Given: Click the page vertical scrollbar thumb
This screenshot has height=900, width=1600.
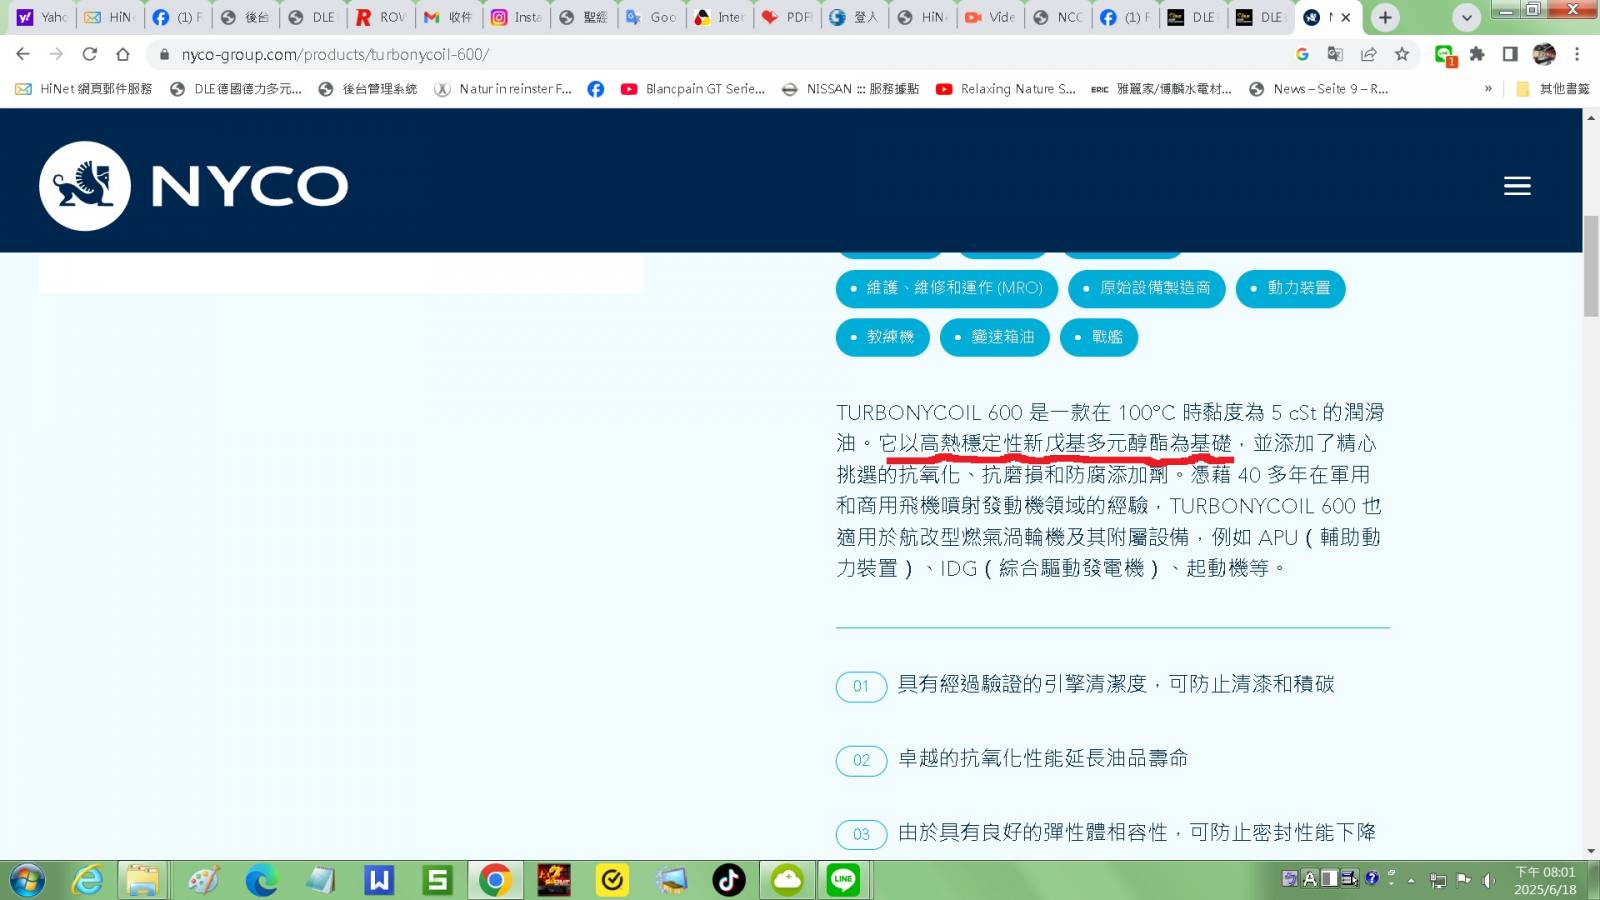Looking at the screenshot, I should tap(1590, 265).
